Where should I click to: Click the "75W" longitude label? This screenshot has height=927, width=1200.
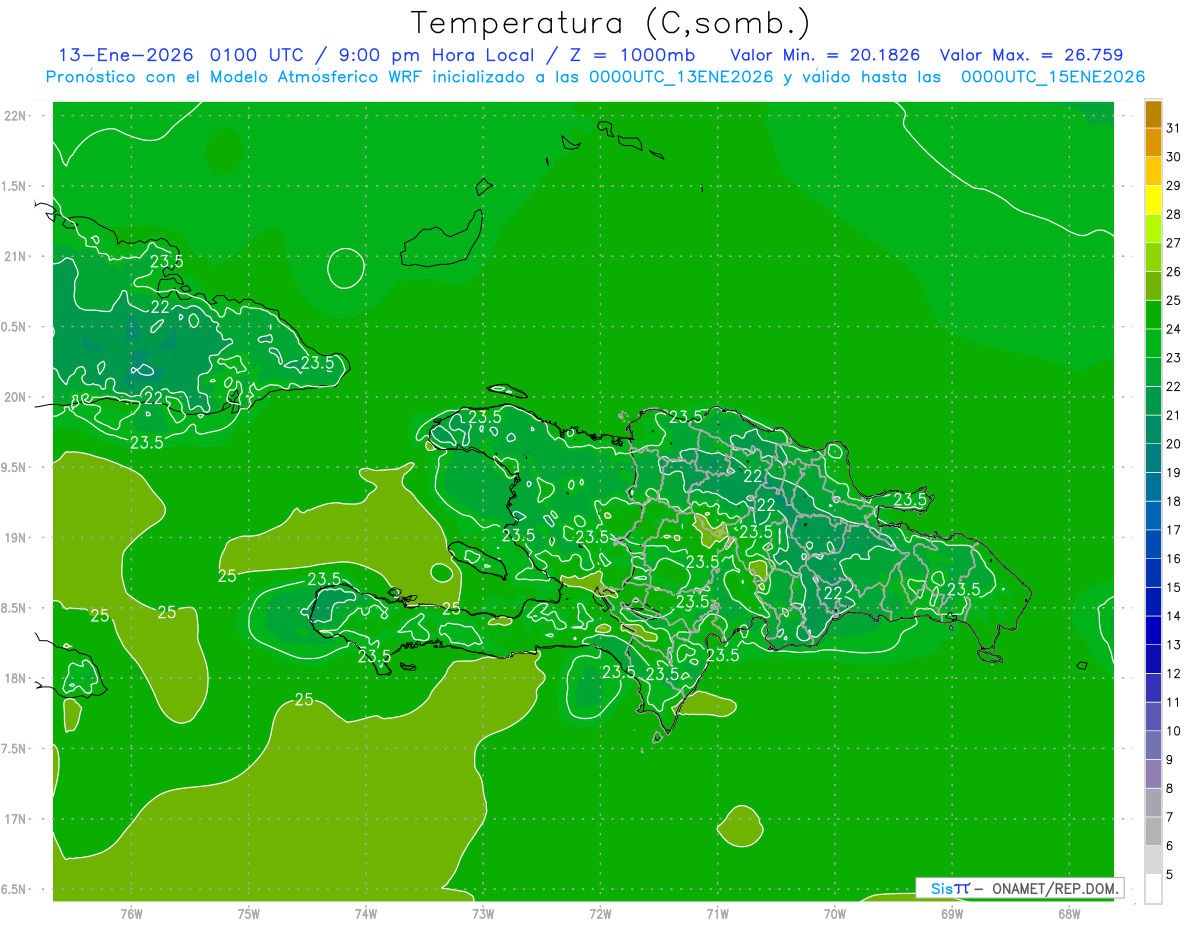(x=248, y=914)
